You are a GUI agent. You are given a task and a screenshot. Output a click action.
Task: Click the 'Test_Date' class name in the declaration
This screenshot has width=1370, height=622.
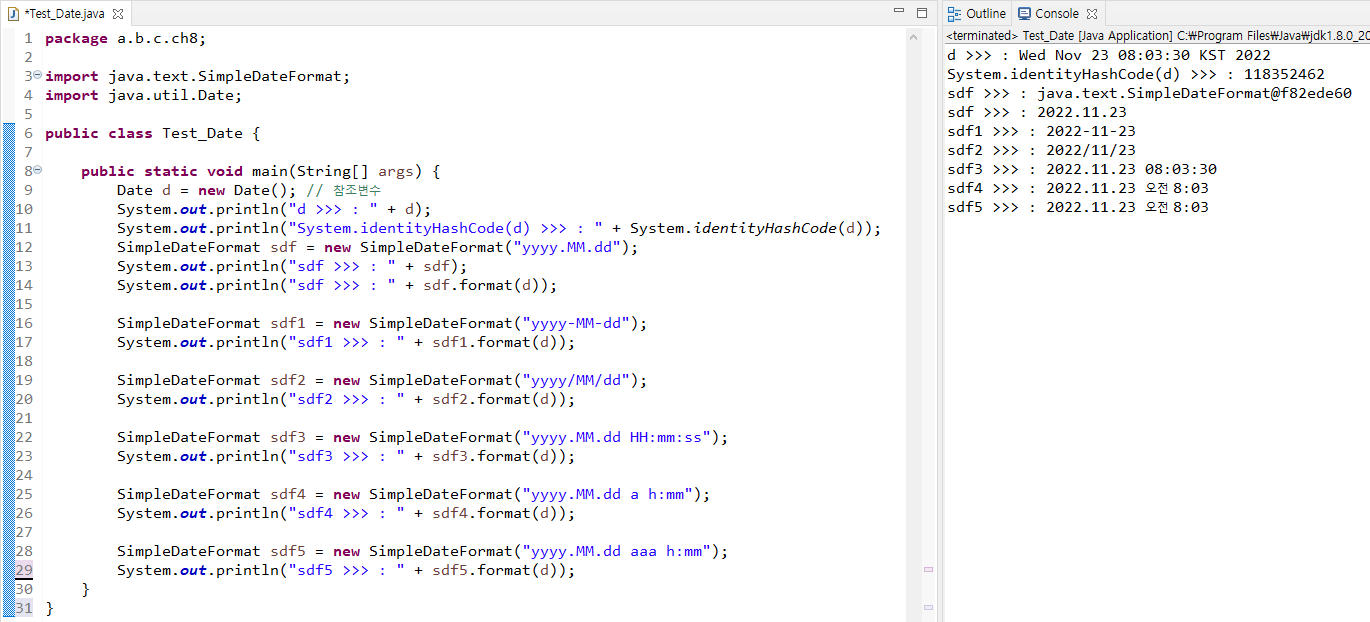(x=203, y=133)
